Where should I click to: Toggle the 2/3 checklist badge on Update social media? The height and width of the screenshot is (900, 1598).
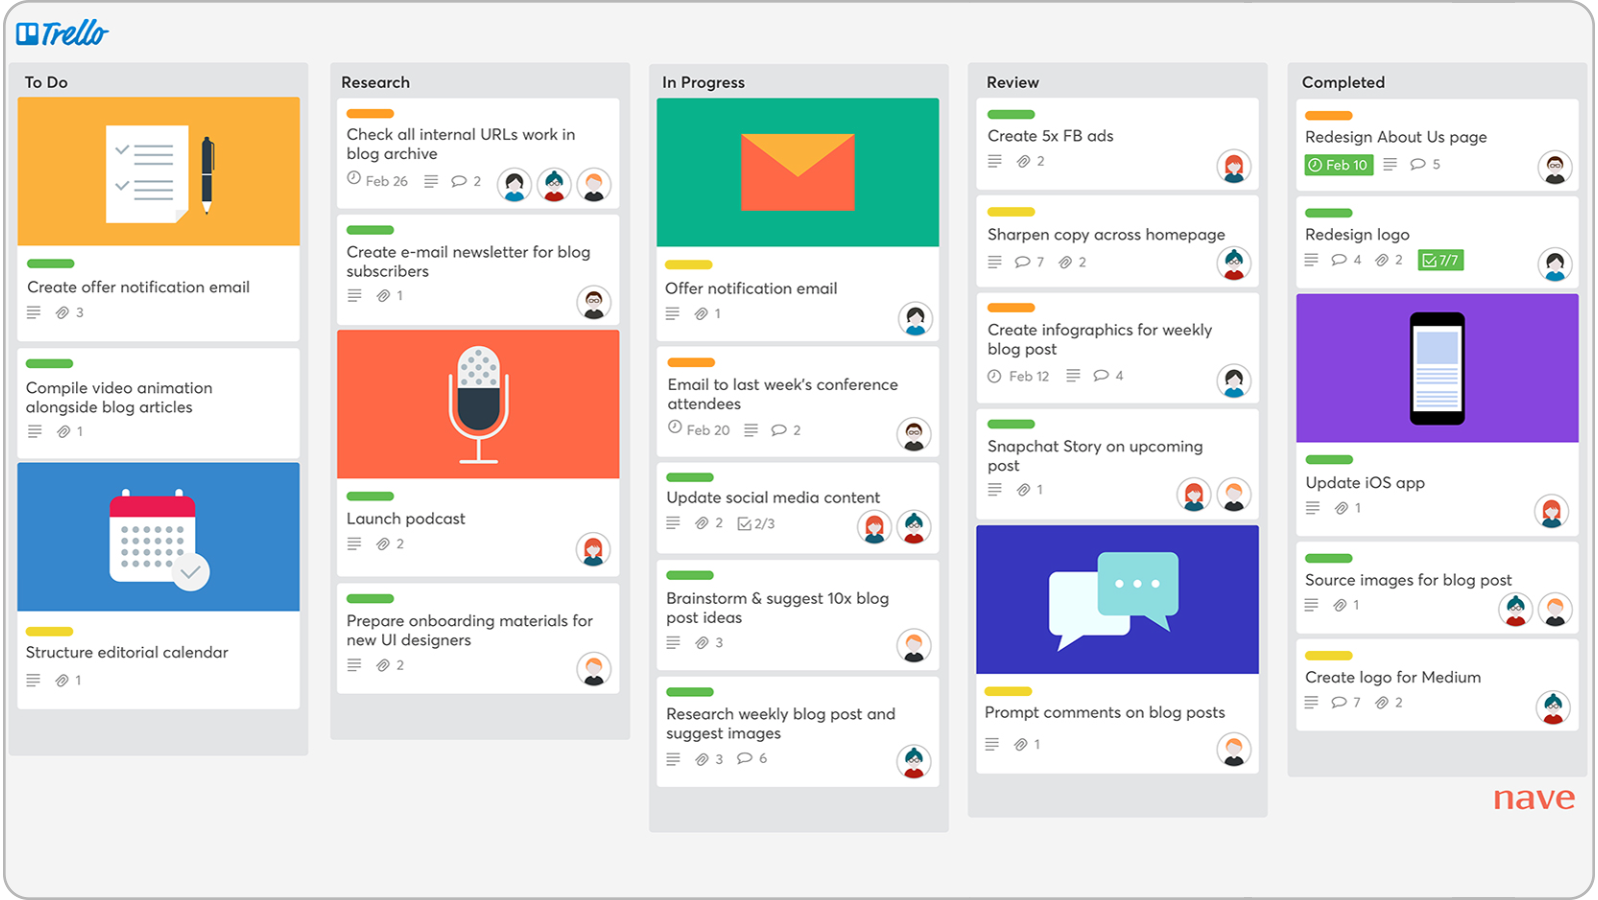tap(756, 524)
